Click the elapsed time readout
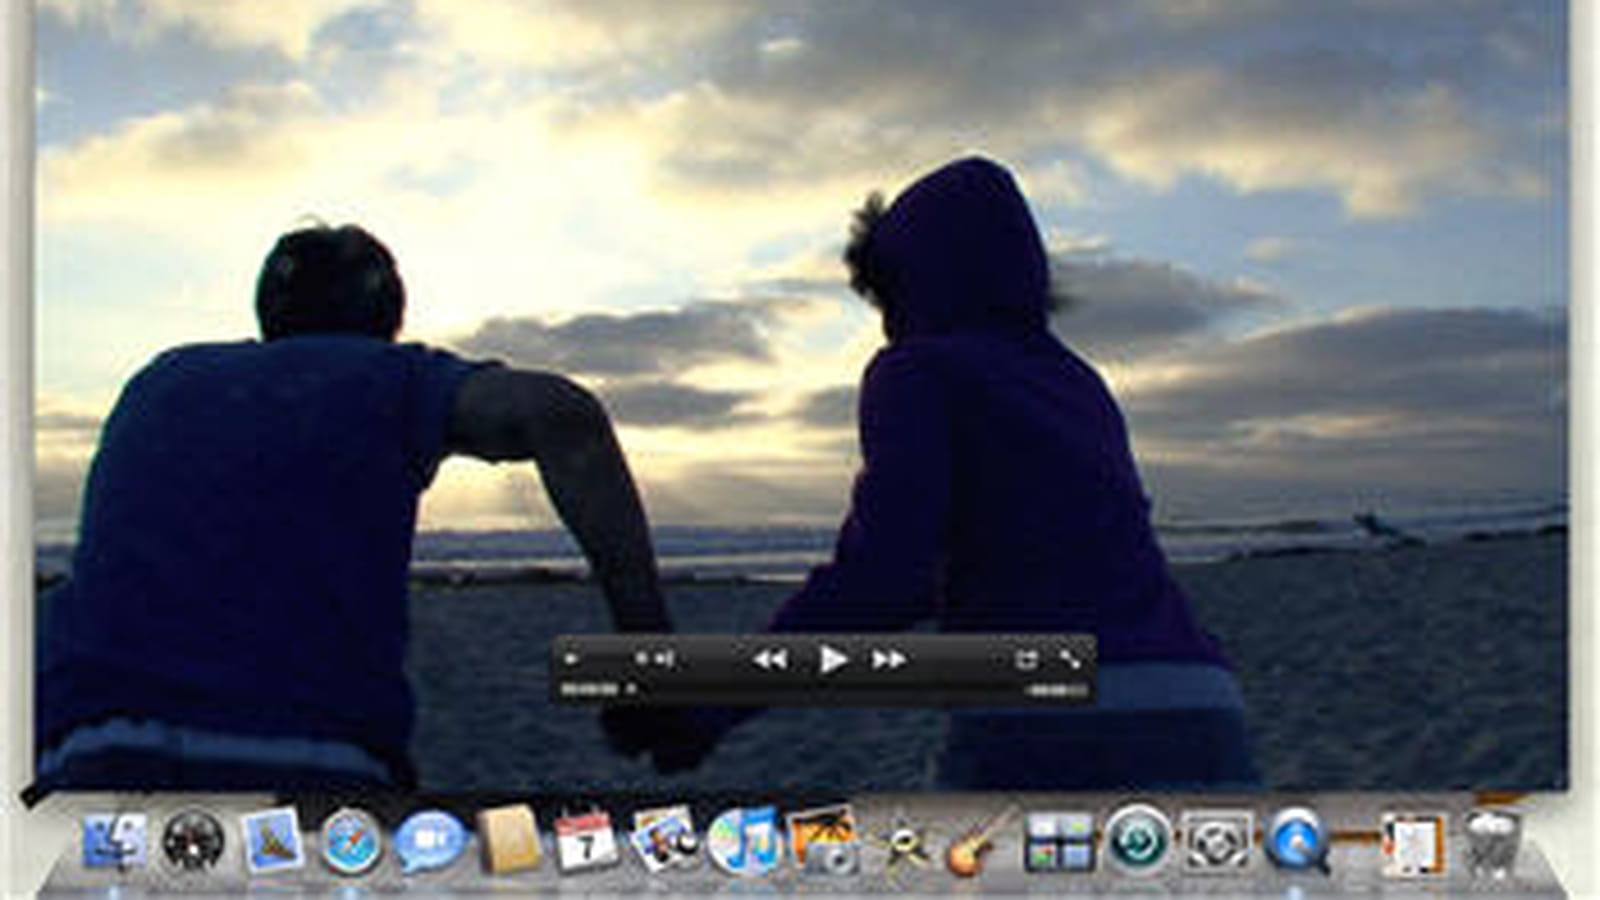The height and width of the screenshot is (900, 1600). tap(590, 689)
